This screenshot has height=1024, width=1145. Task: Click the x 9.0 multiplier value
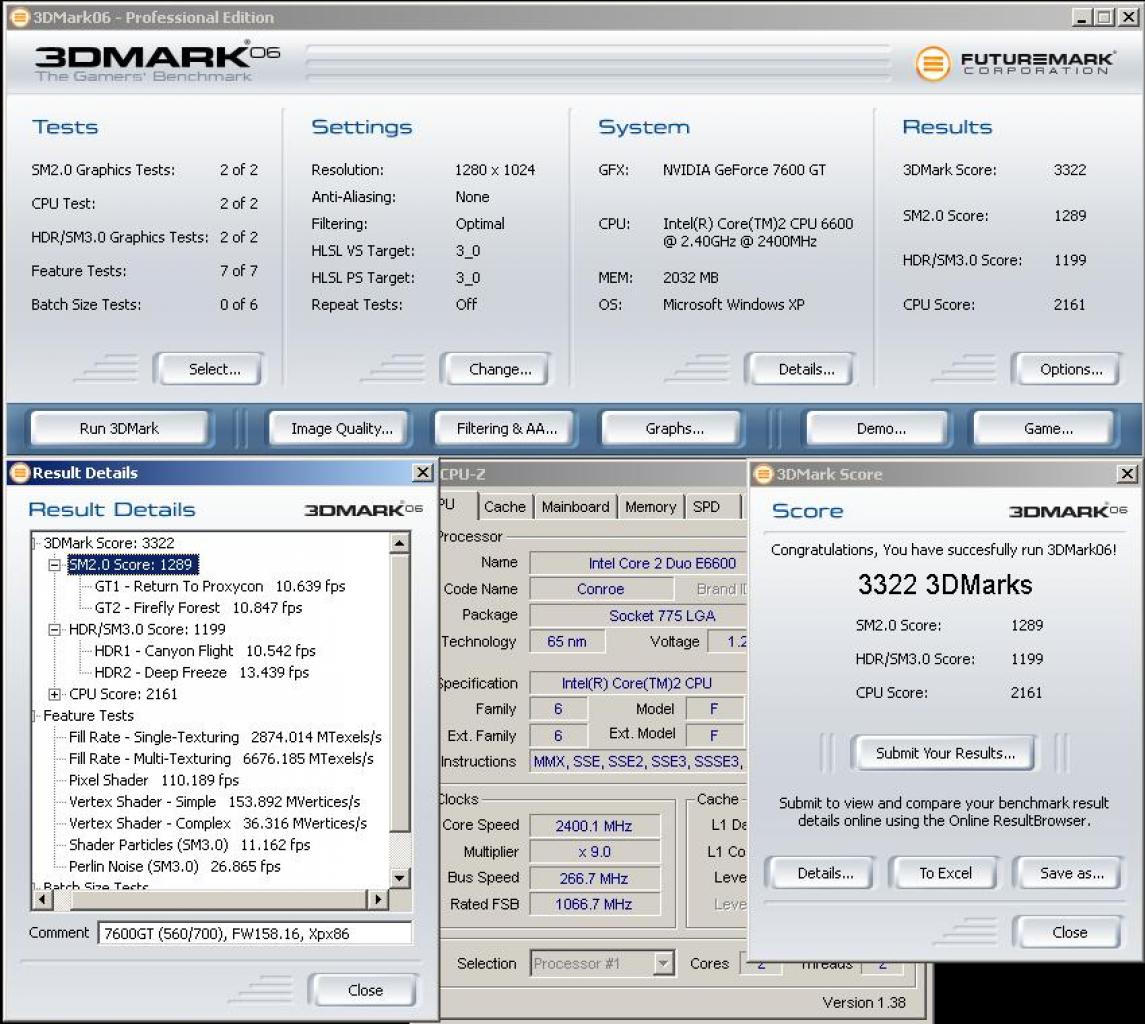point(594,852)
